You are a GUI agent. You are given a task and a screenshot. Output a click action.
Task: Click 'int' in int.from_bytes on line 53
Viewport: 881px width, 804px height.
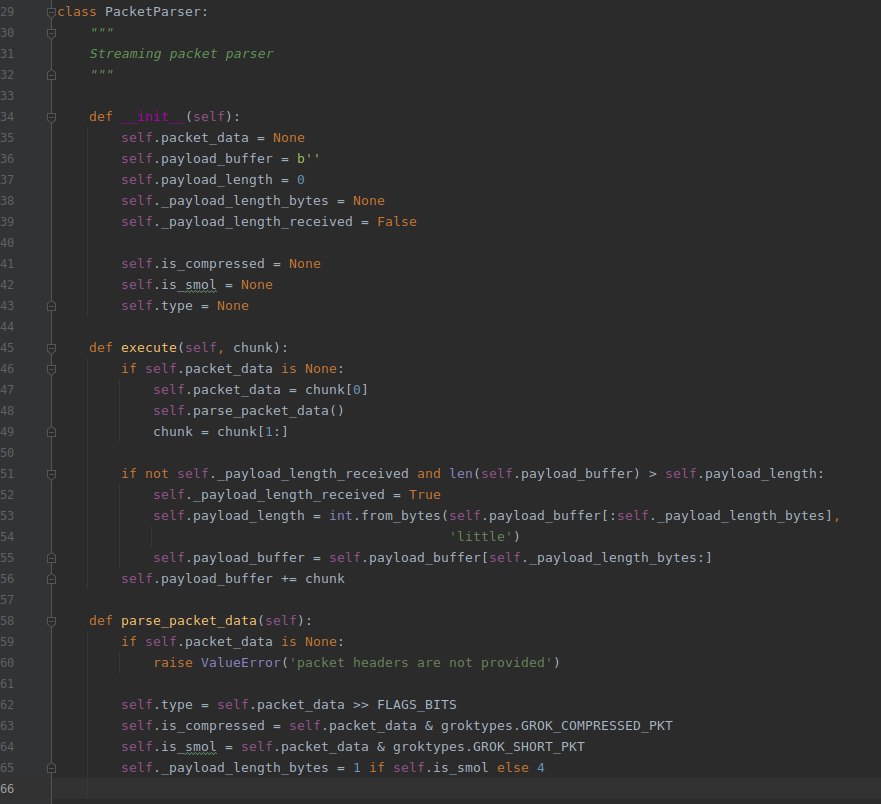340,516
